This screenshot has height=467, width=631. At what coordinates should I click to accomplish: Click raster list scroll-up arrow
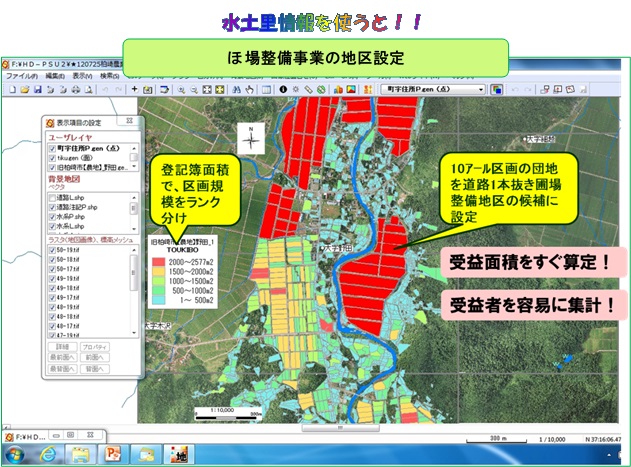tap(134, 250)
